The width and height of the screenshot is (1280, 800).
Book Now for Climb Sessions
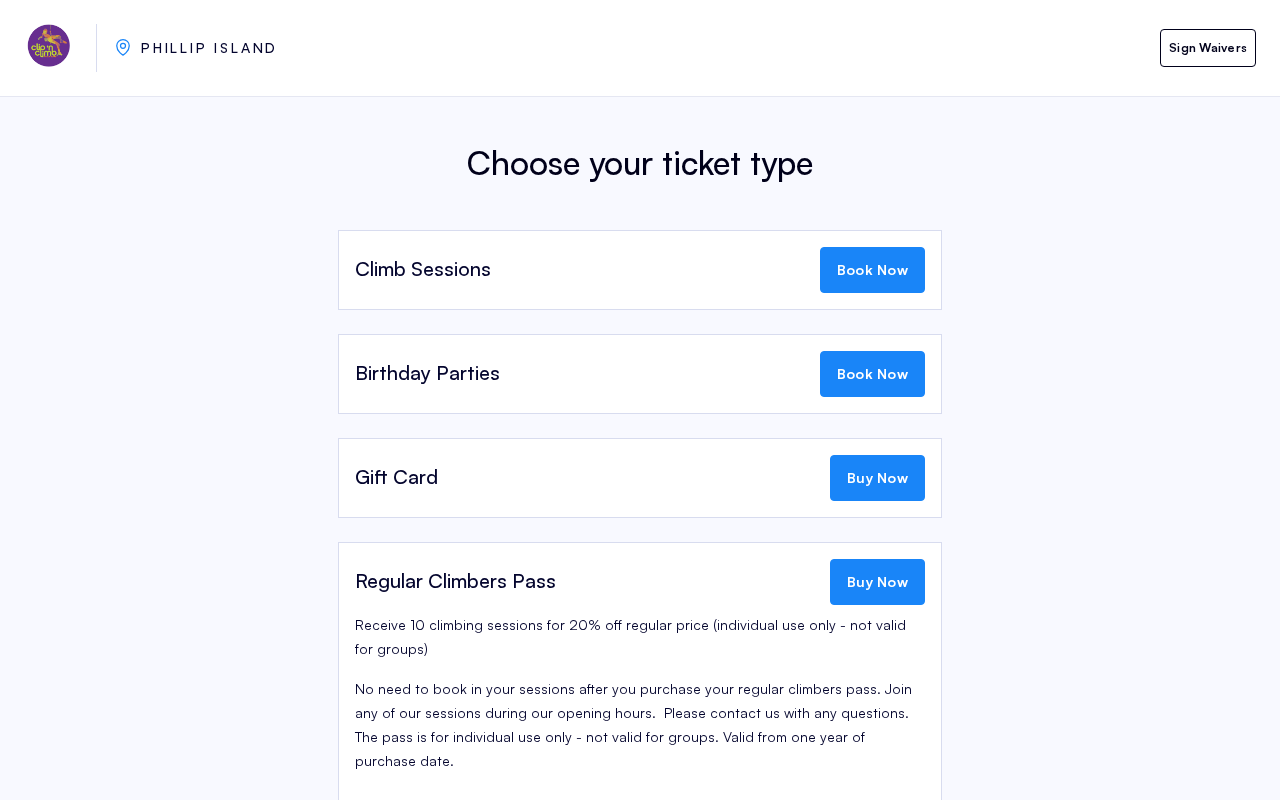(x=872, y=270)
